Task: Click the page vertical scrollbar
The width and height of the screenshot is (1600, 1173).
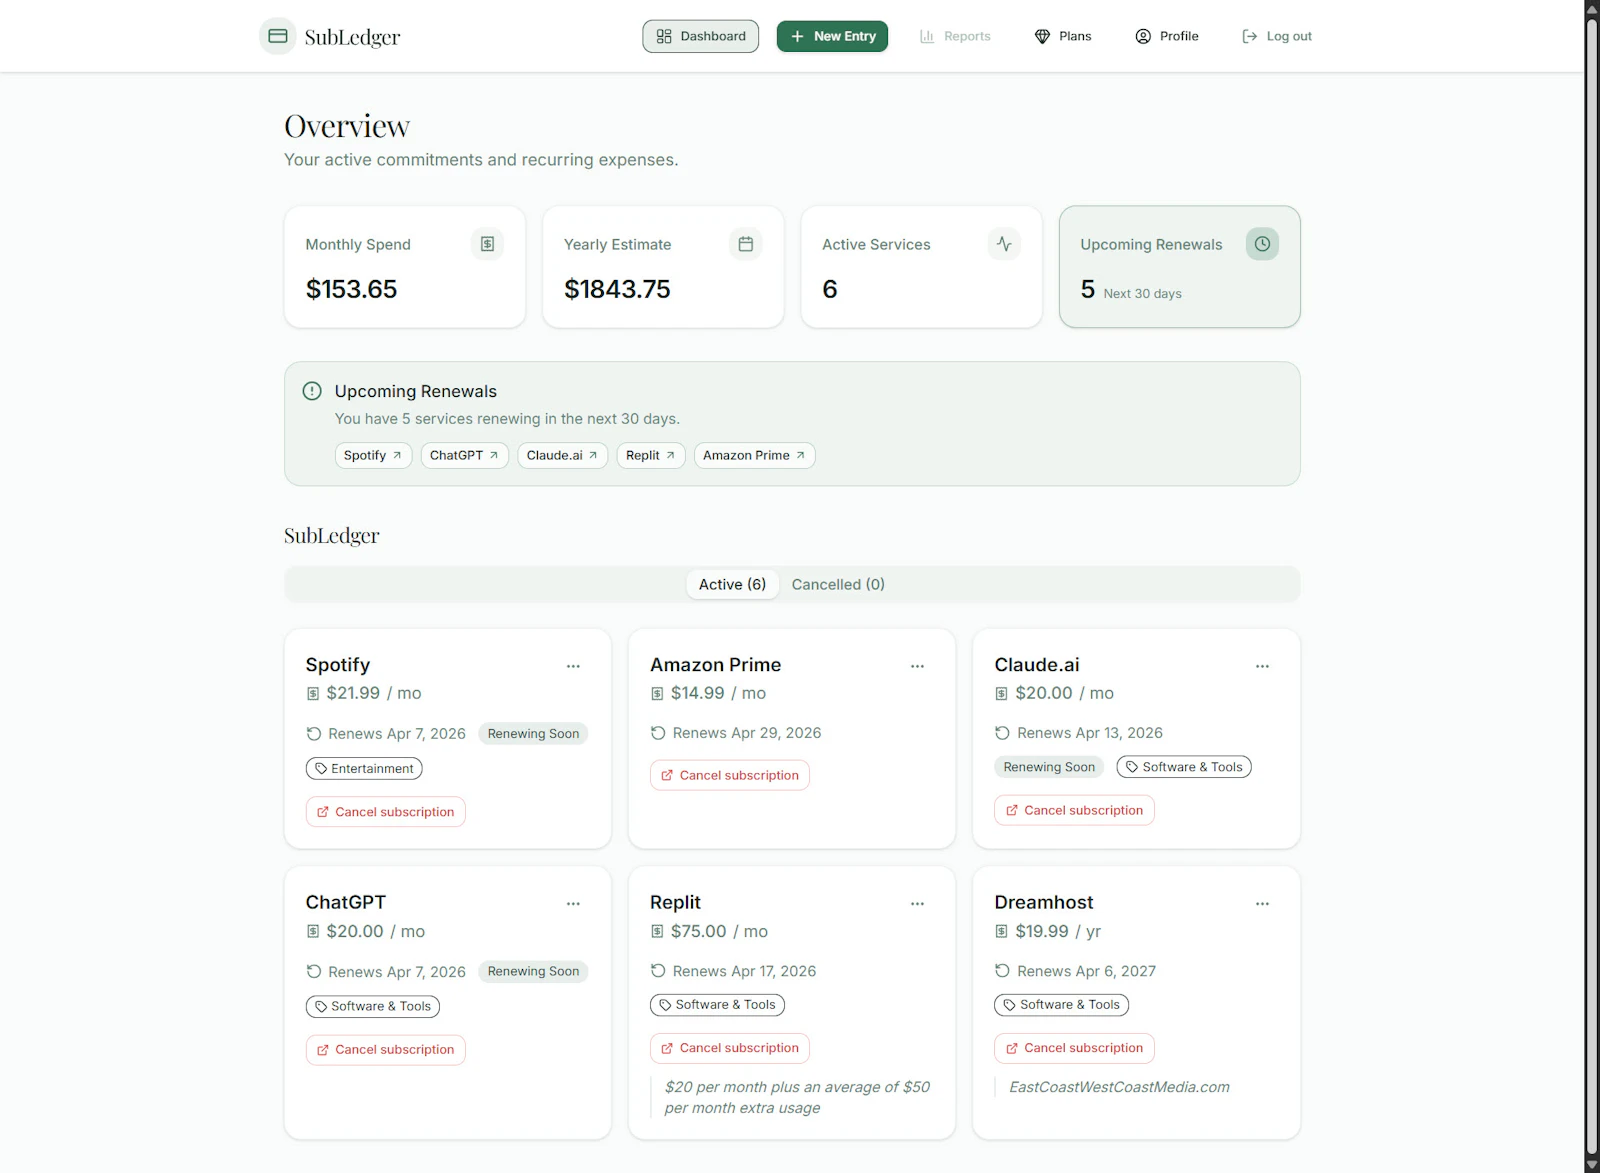Action: point(1592,586)
